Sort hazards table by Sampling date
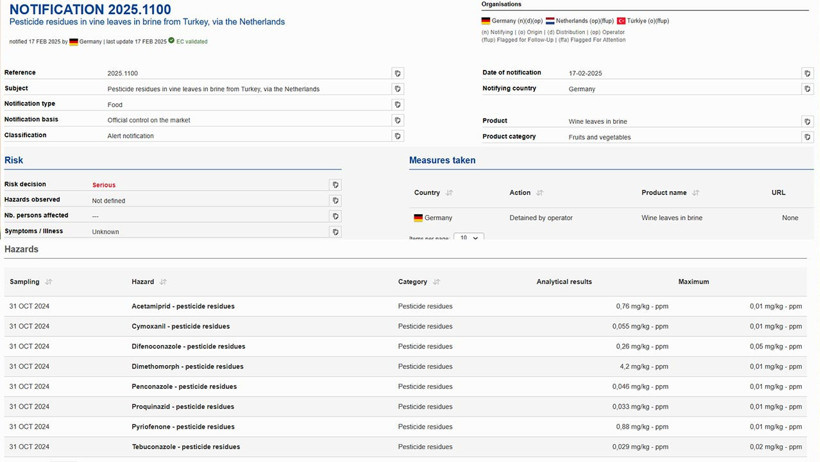 tap(48, 282)
